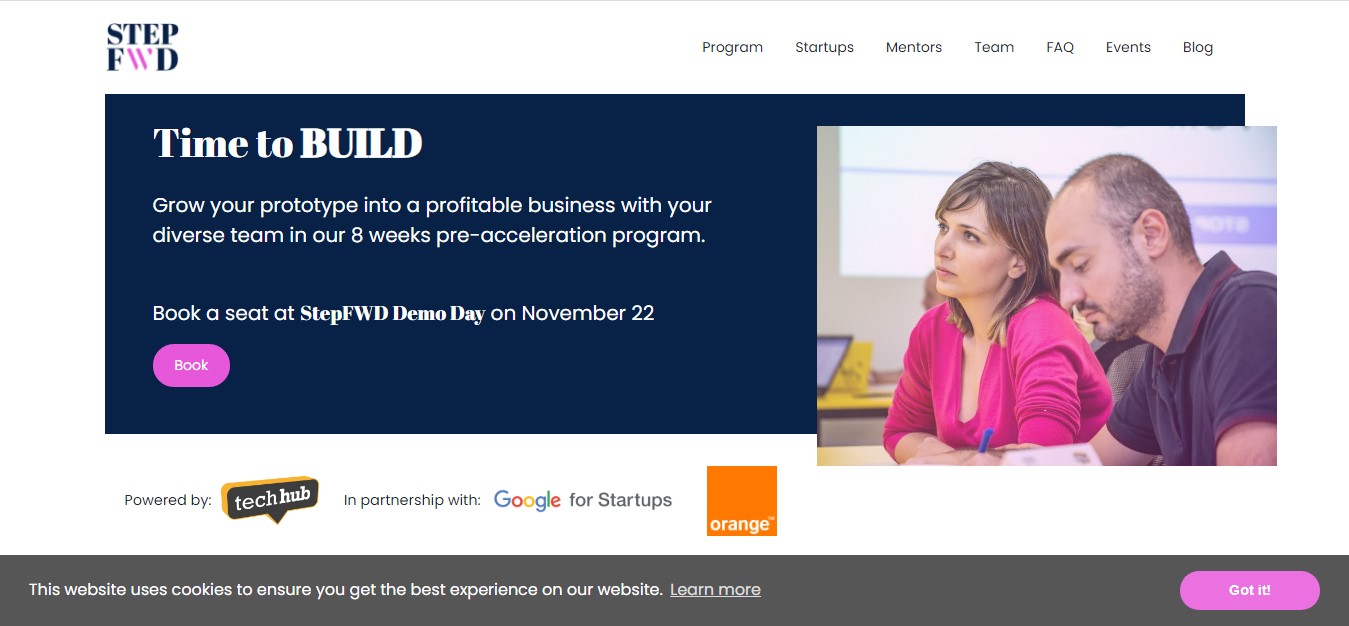Go to the Blog page

[x=1198, y=47]
